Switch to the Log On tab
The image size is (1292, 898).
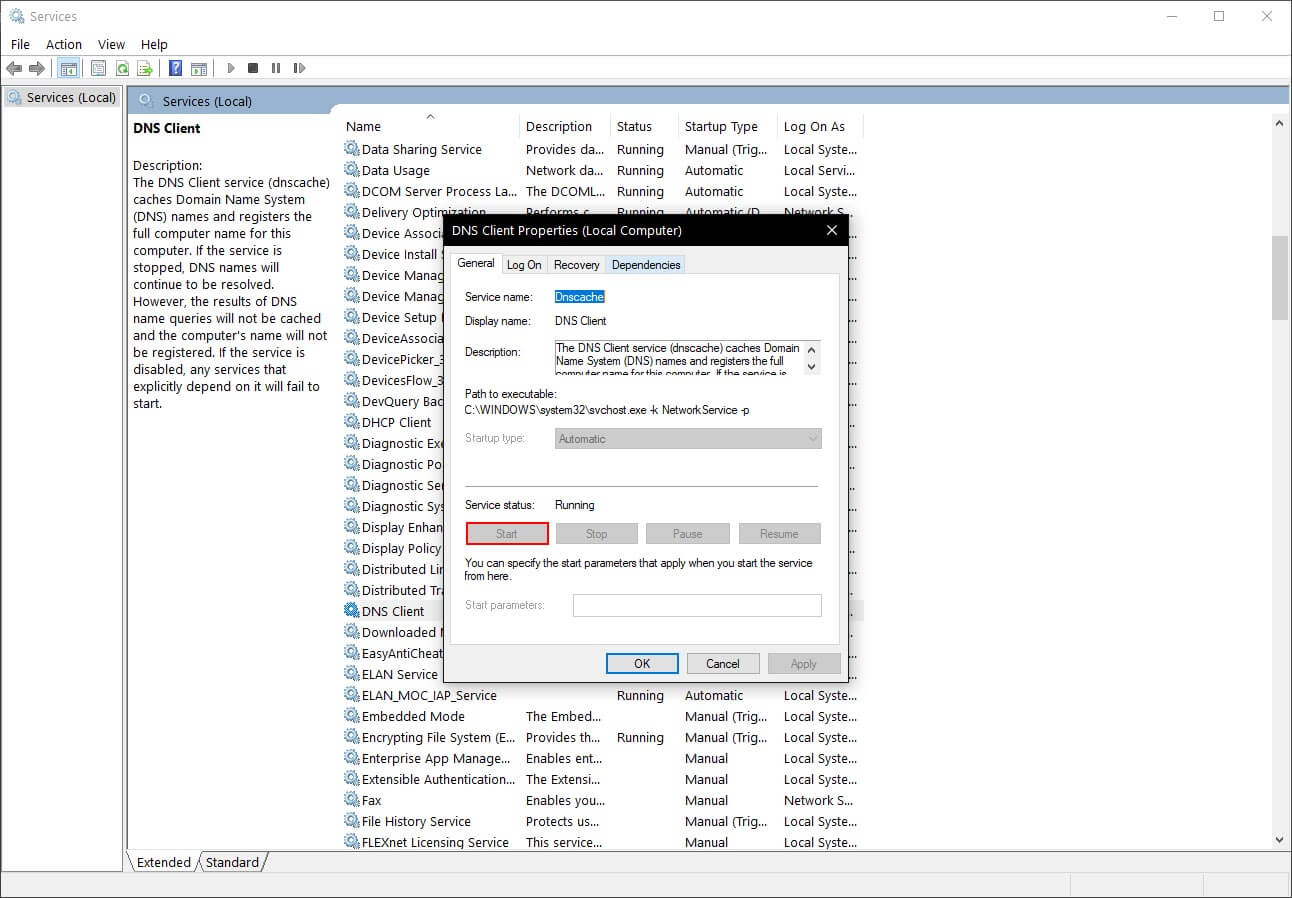click(524, 265)
